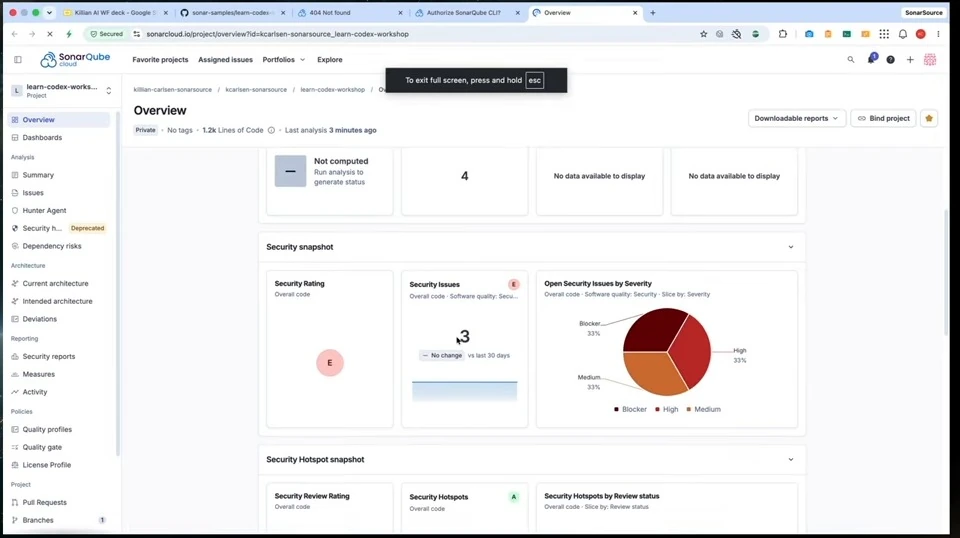Open Dashboards in the sidebar
960x538 pixels.
click(59, 138)
